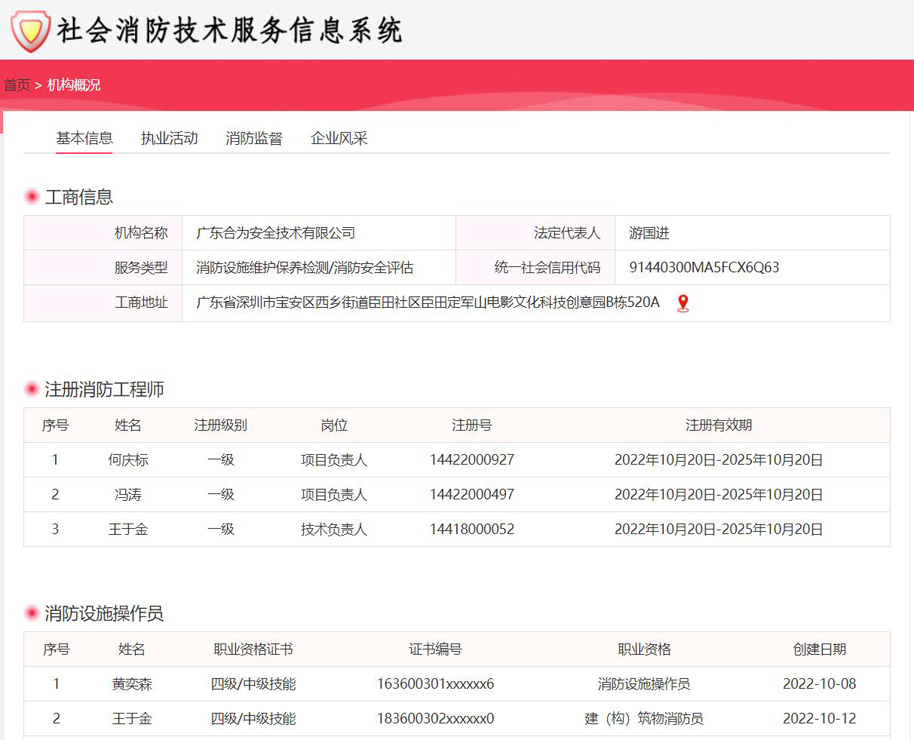
Task: Click the map pin icon beside address
Action: tap(683, 303)
